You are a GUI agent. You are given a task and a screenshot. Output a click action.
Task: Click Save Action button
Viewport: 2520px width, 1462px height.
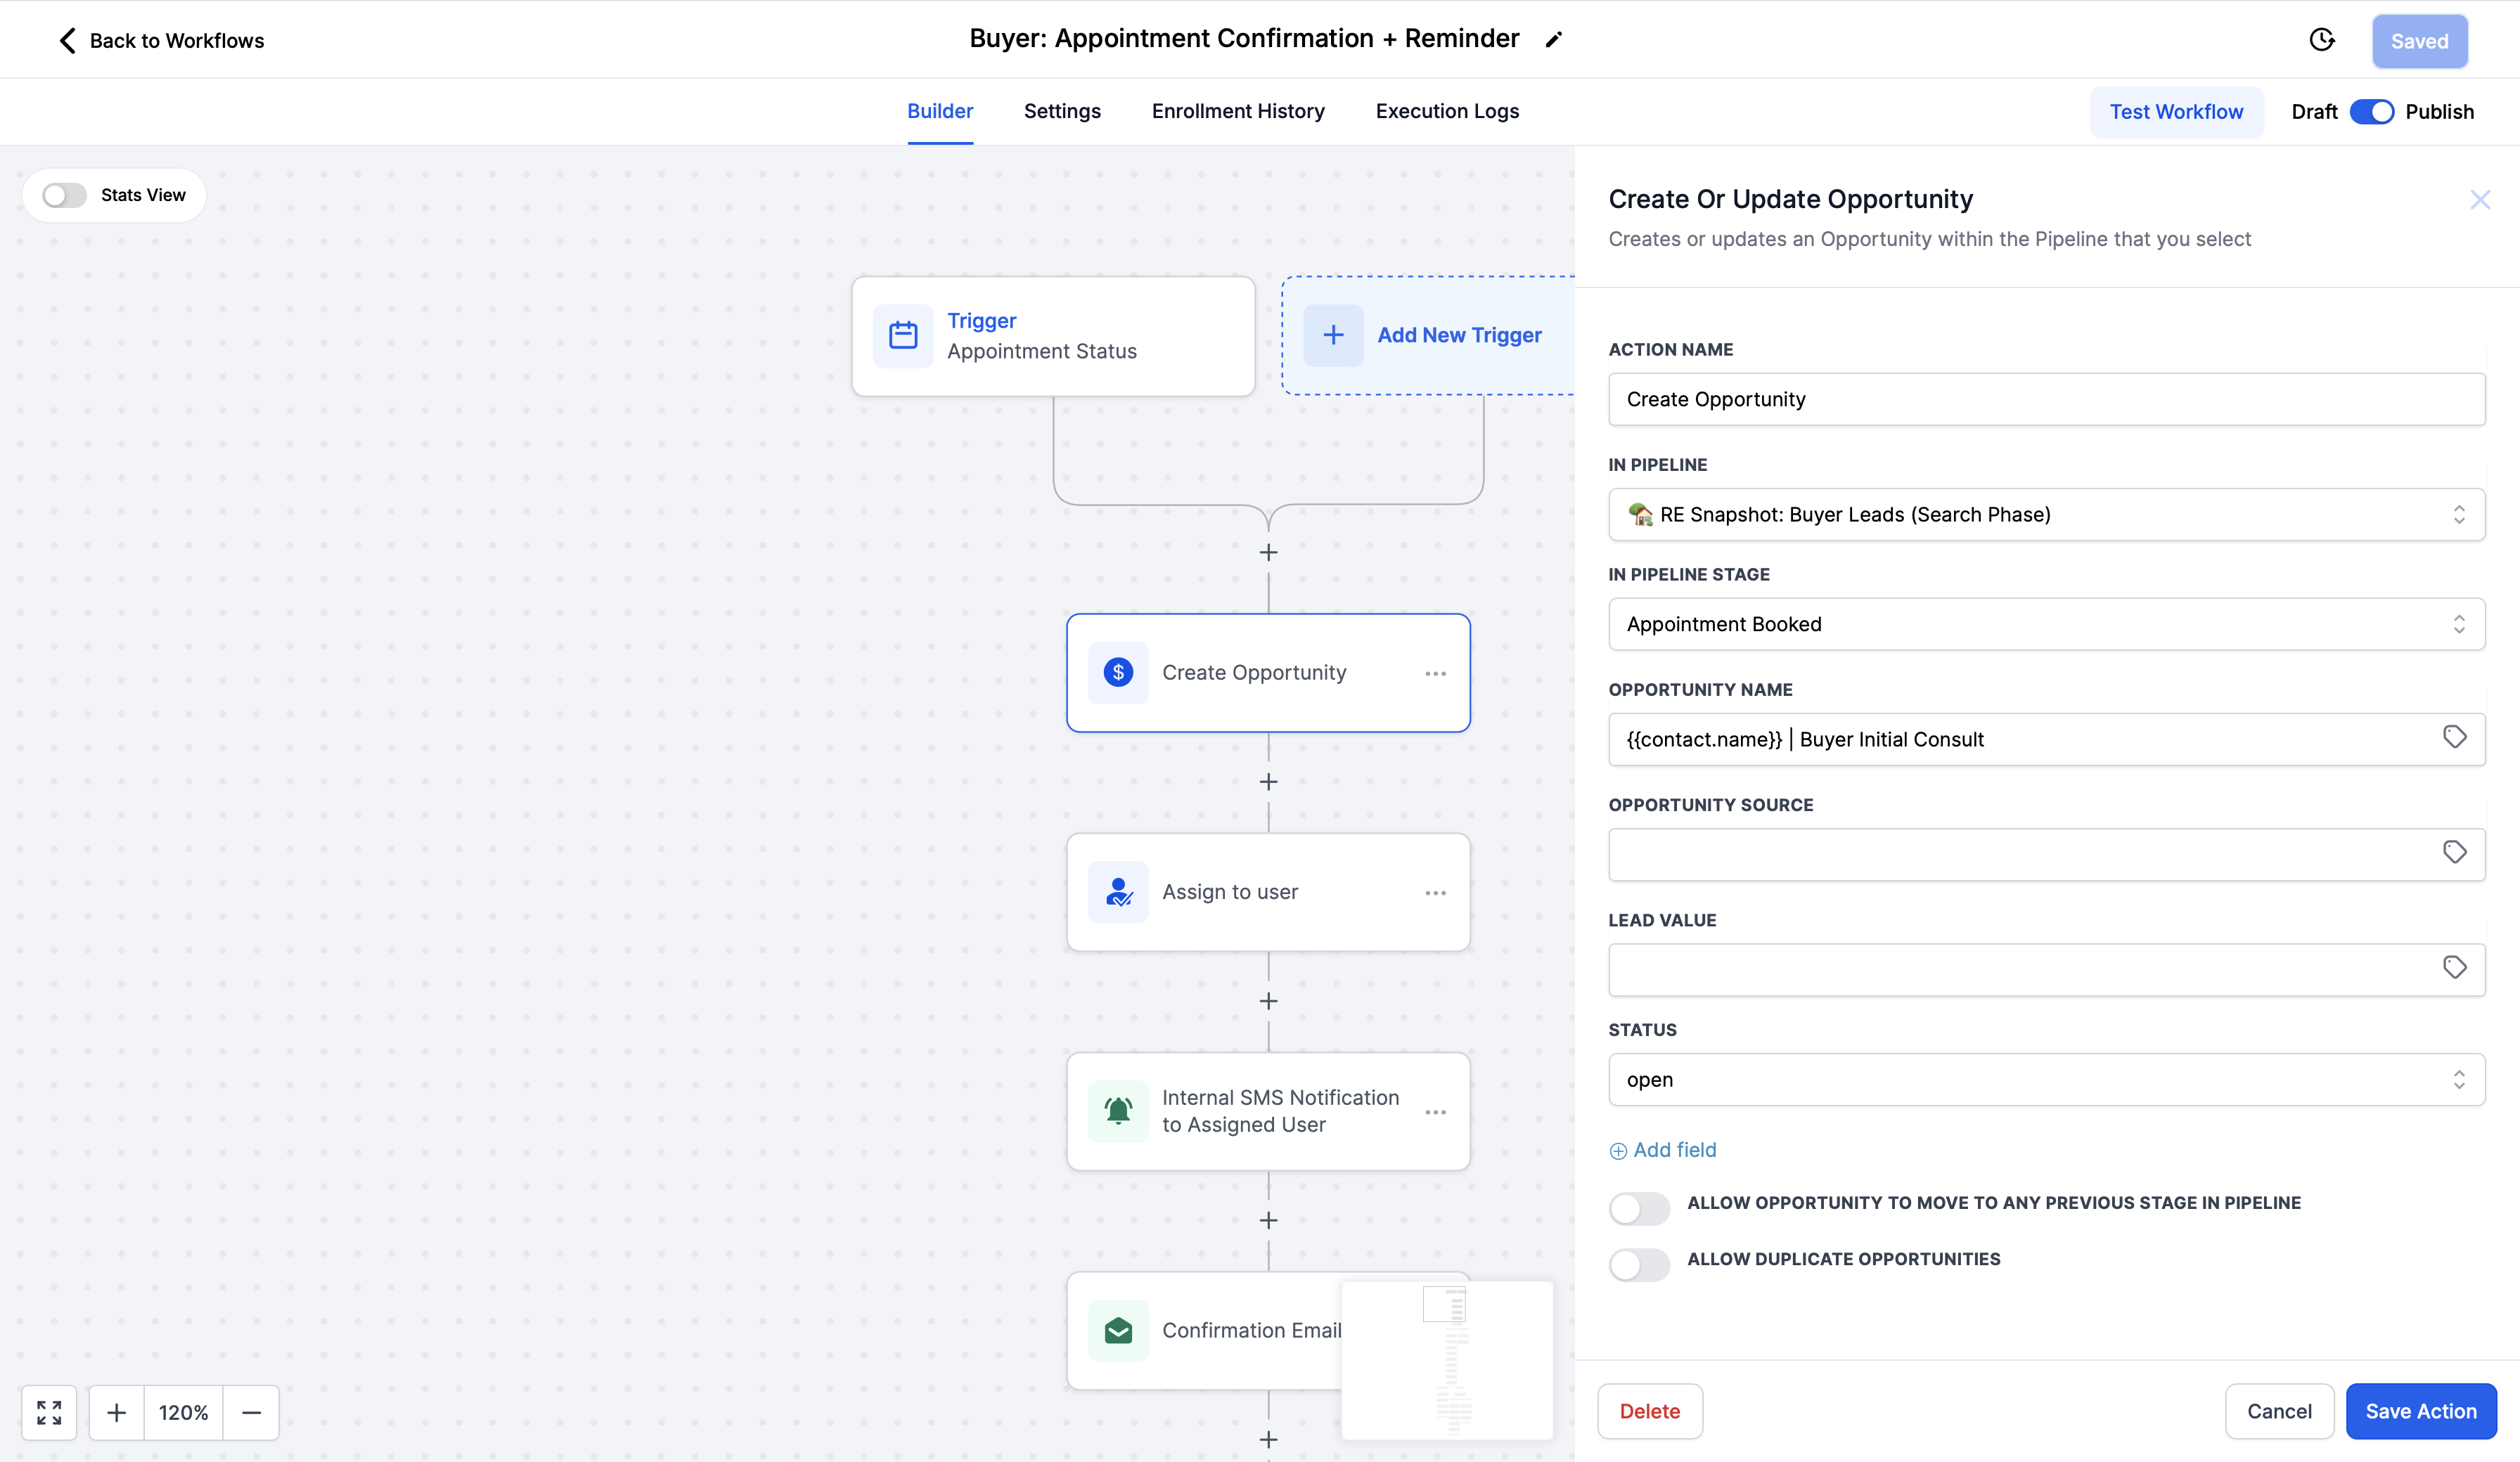coord(2420,1411)
